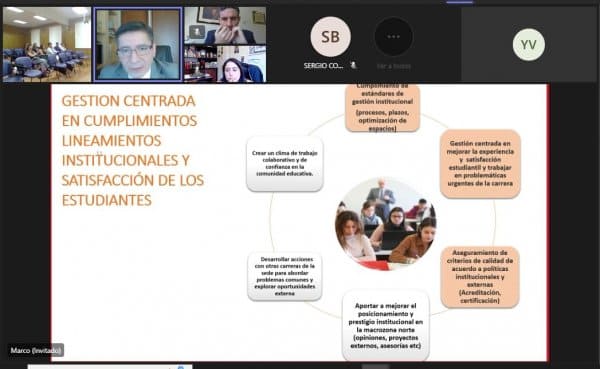Click the 'Ver a todos' label
This screenshot has width=600, height=369.
(394, 66)
